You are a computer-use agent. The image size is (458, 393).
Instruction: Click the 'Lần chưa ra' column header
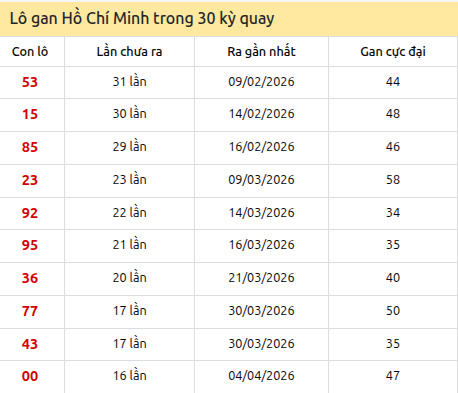[x=129, y=52]
